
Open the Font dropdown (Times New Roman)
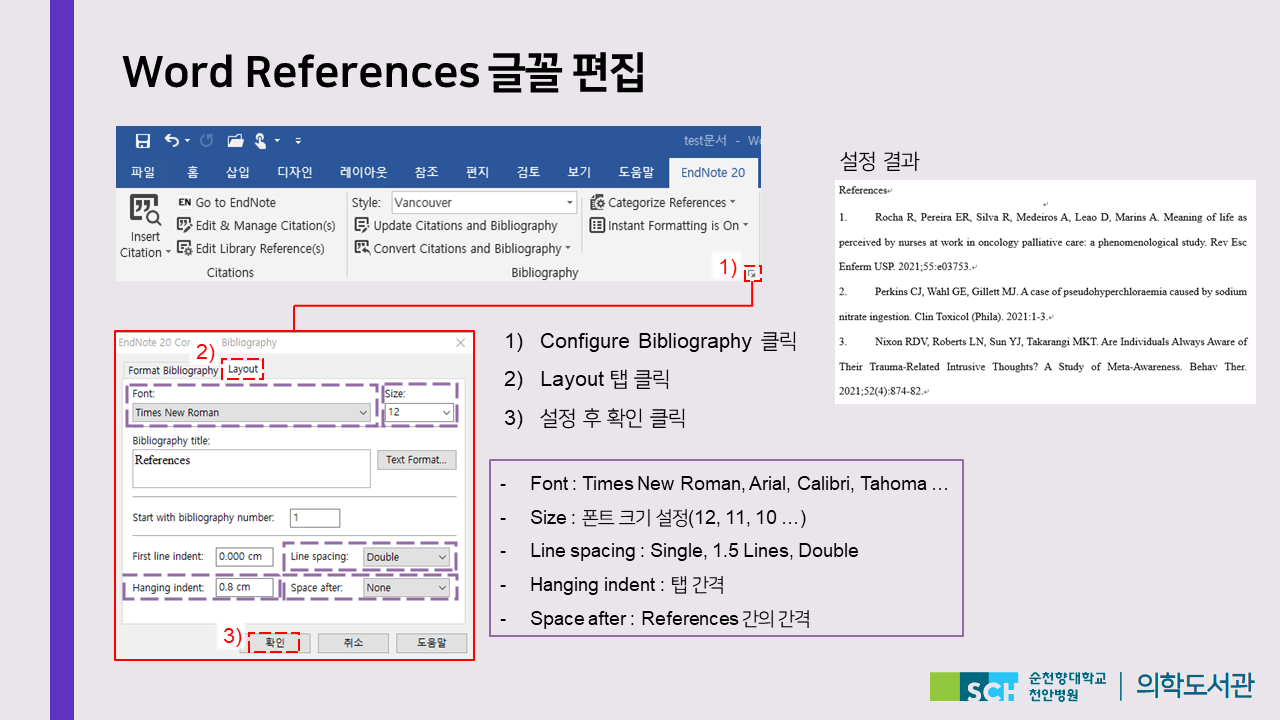coord(252,412)
